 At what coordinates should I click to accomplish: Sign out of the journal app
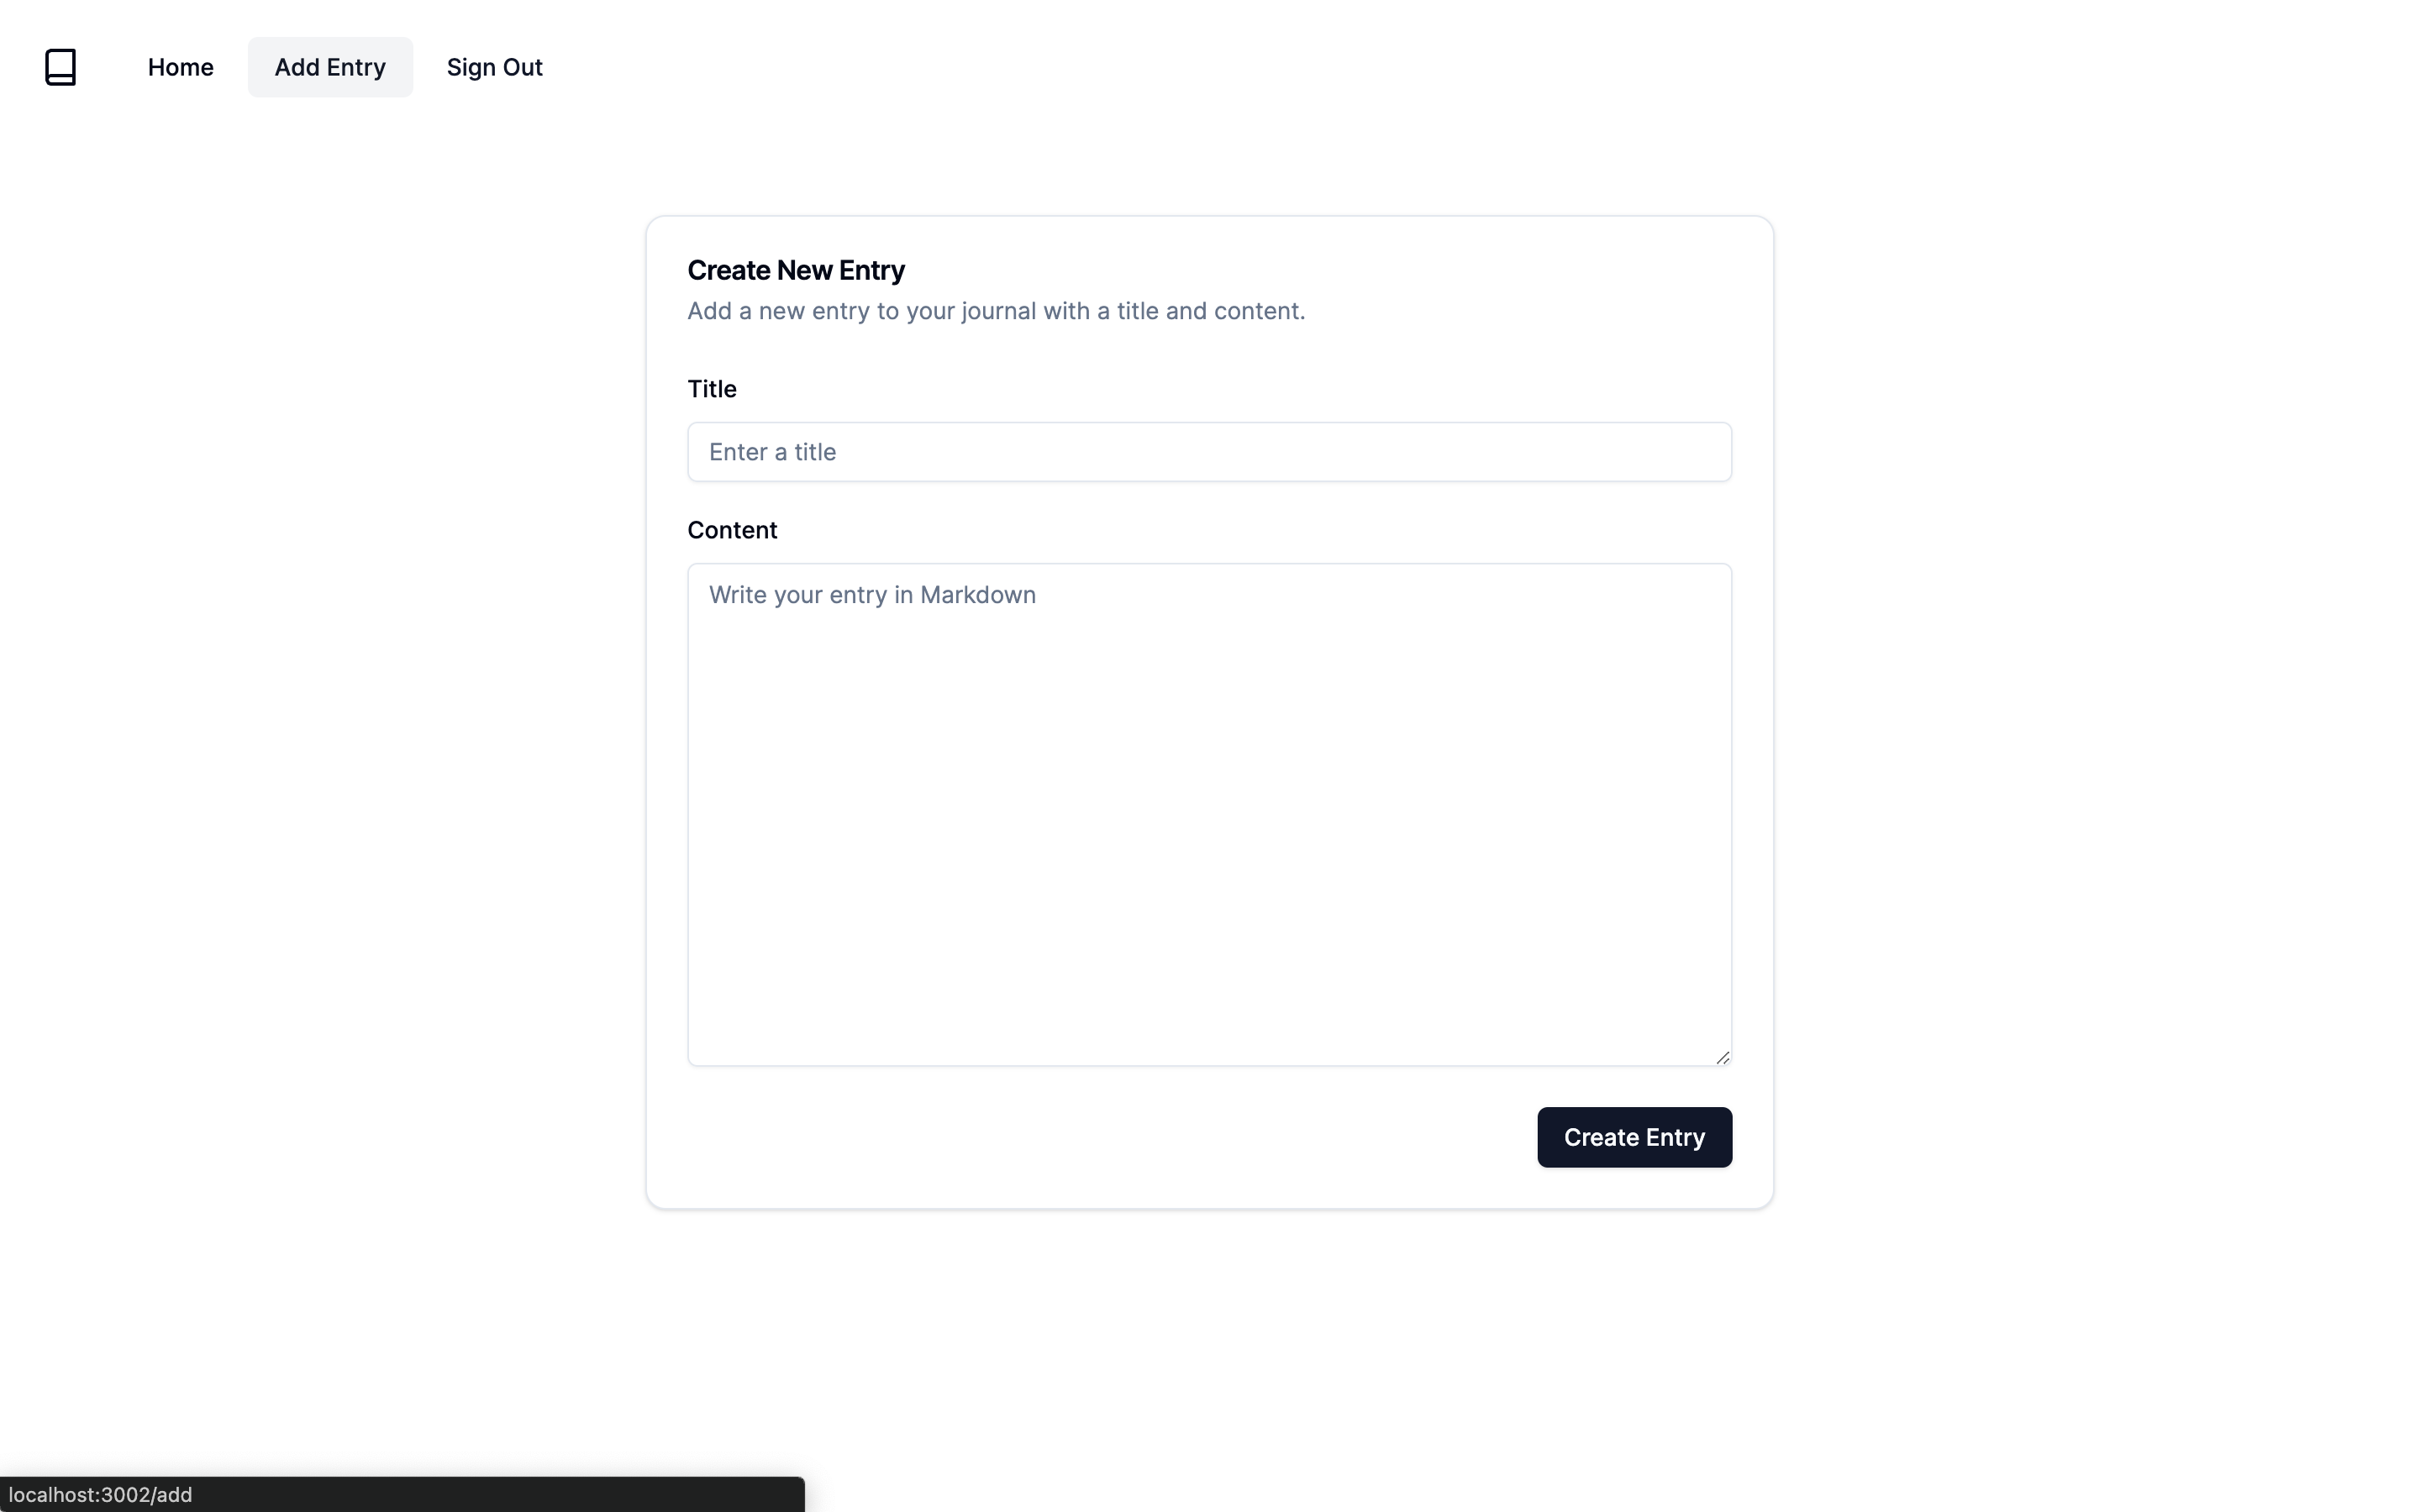(494, 67)
